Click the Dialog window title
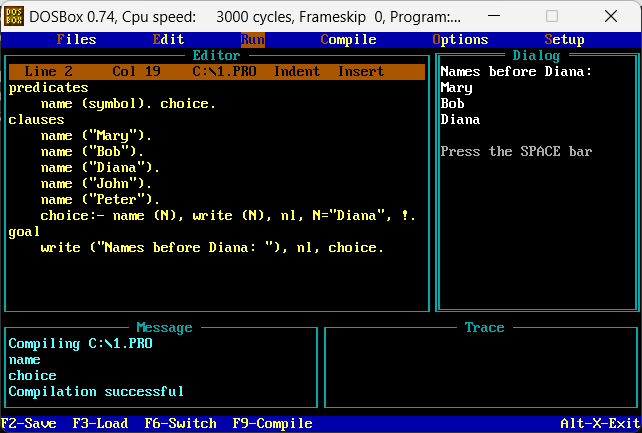This screenshot has width=642, height=433. coord(536,56)
